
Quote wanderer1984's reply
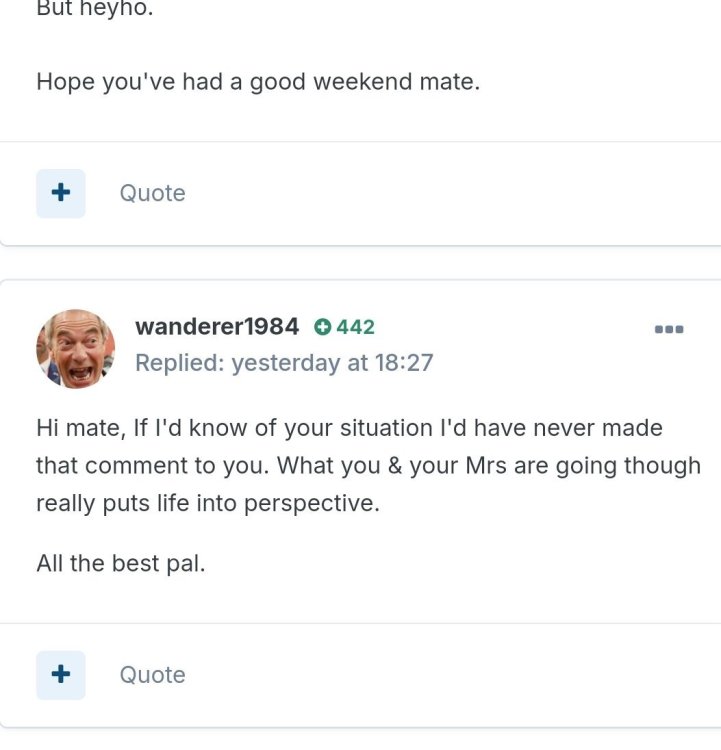click(152, 675)
